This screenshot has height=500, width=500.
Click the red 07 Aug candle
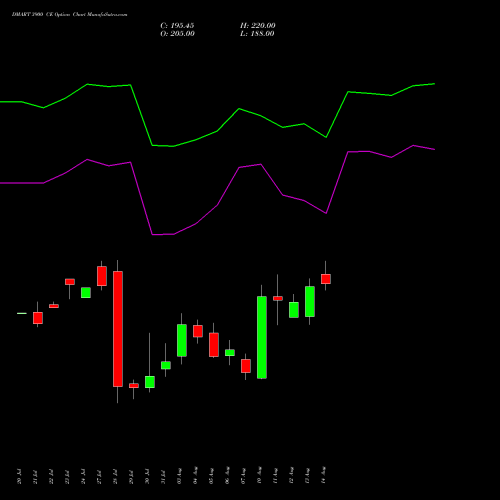[x=246, y=366]
